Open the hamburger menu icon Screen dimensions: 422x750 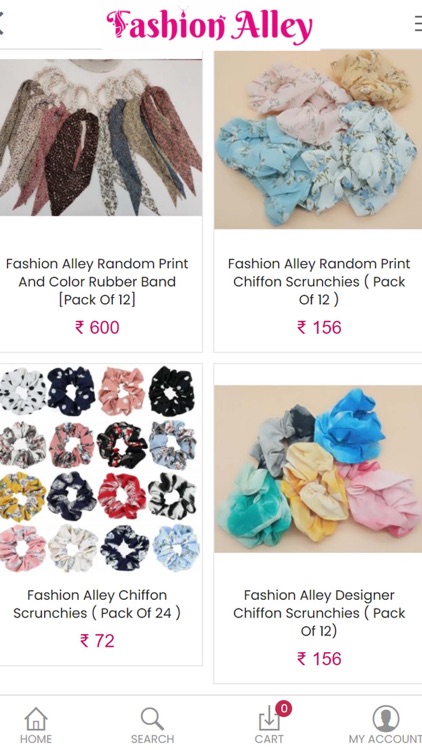418,23
